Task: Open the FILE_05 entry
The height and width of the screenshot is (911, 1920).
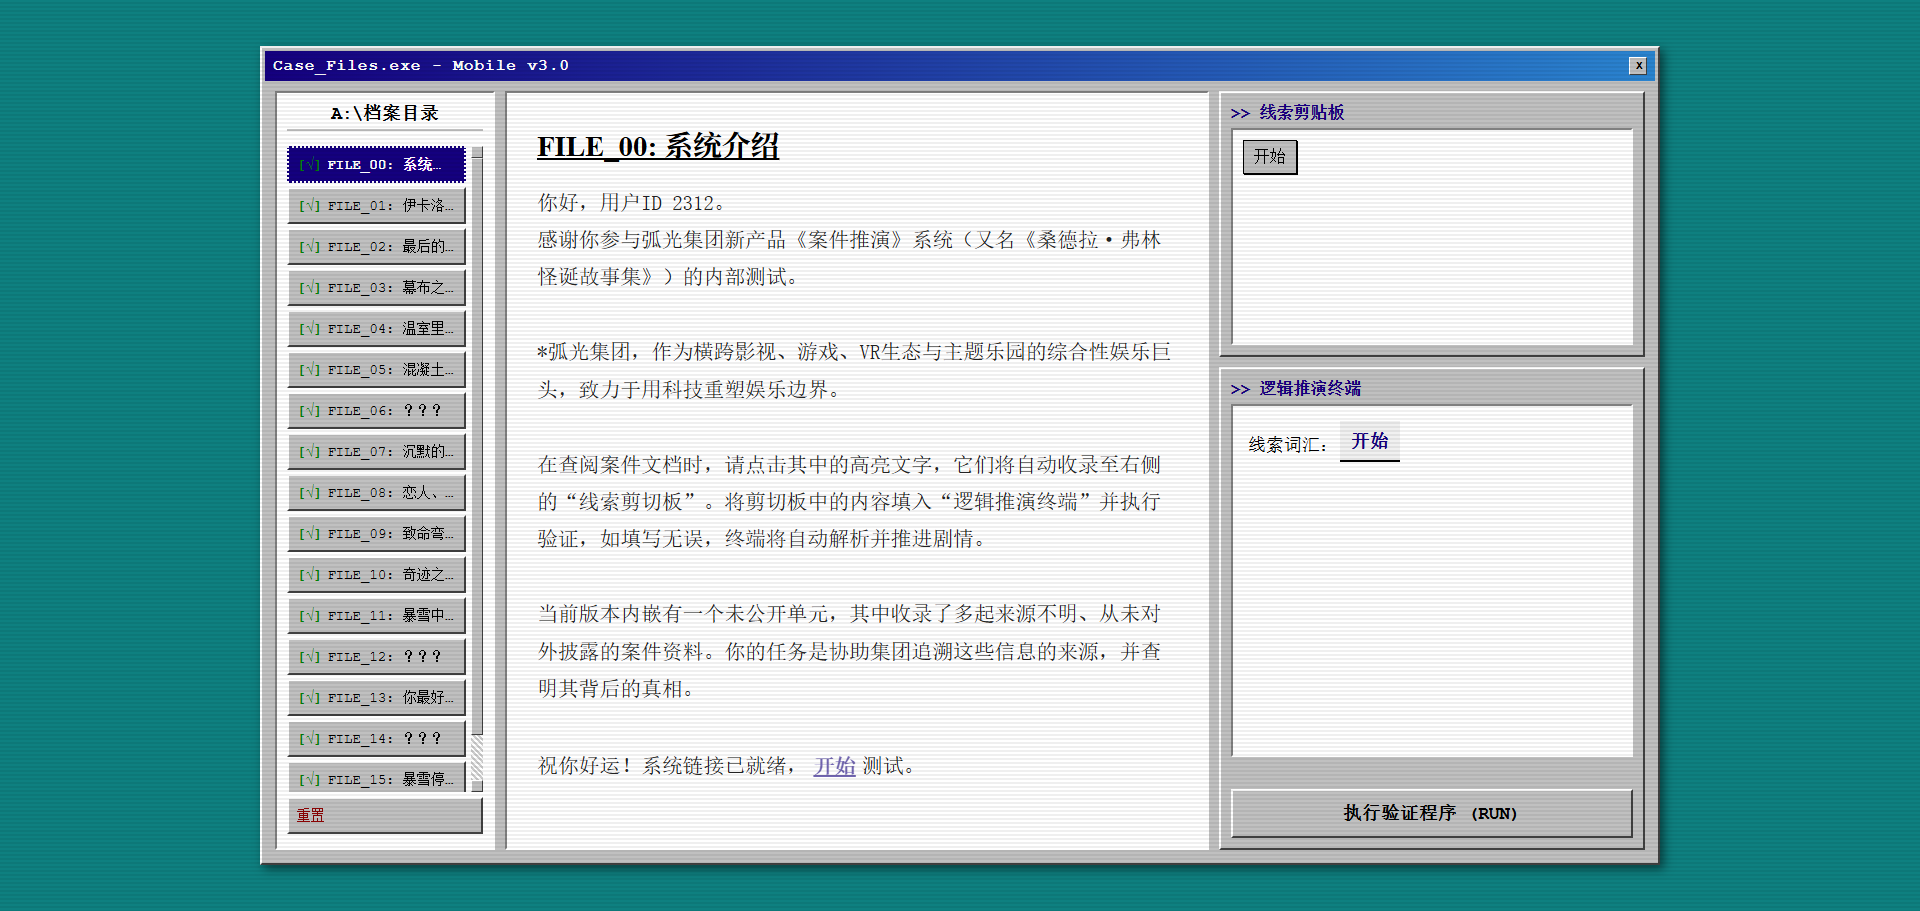Action: (376, 370)
